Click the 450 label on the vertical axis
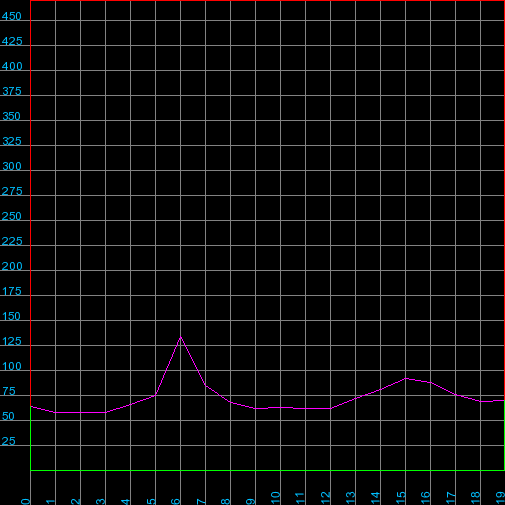Image resolution: width=505 pixels, height=505 pixels. pyautogui.click(x=12, y=16)
